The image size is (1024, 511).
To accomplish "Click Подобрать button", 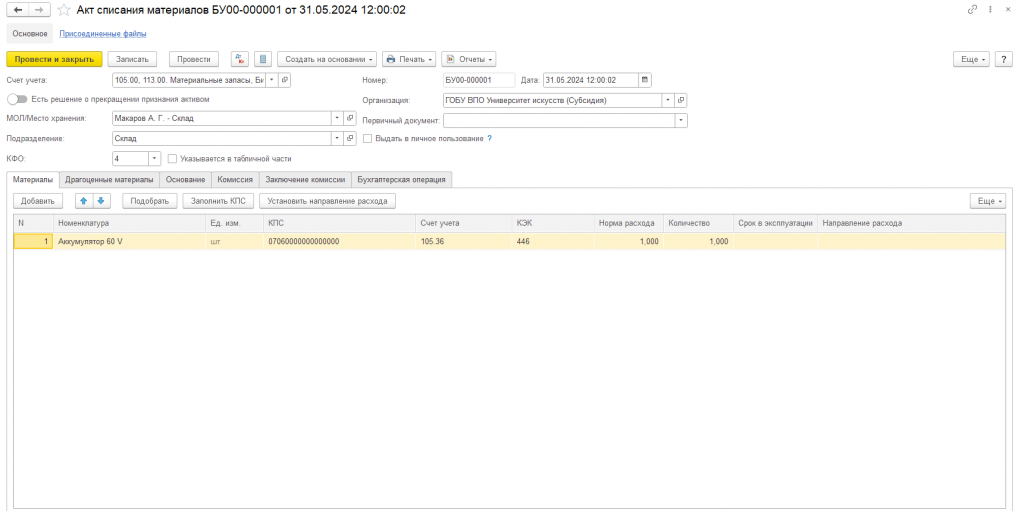I will (x=150, y=201).
